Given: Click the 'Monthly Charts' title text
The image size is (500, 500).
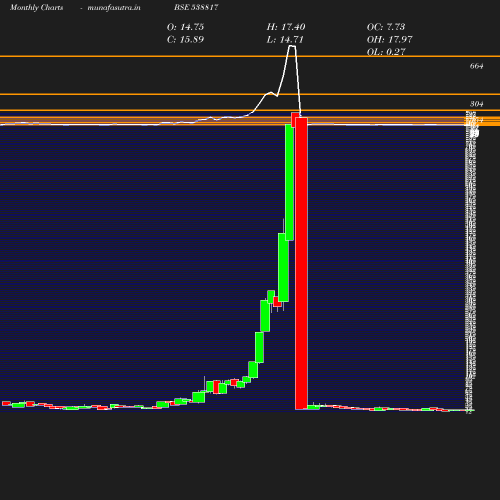Looking at the screenshot, I should tap(37, 7).
